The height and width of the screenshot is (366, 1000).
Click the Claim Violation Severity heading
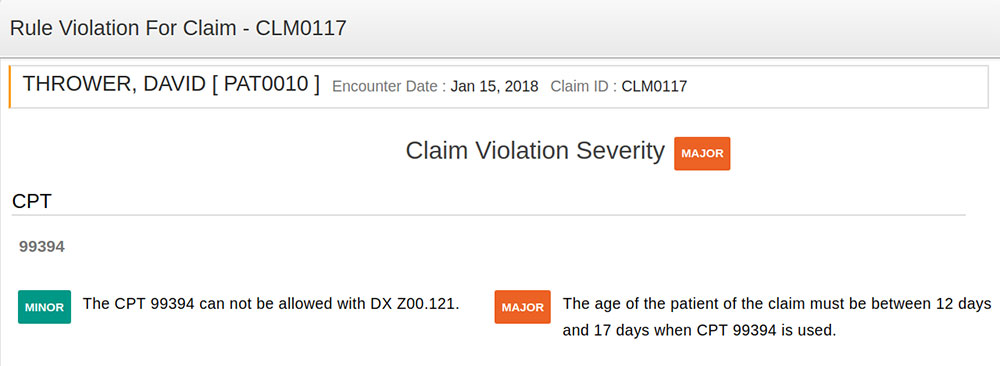click(x=535, y=151)
